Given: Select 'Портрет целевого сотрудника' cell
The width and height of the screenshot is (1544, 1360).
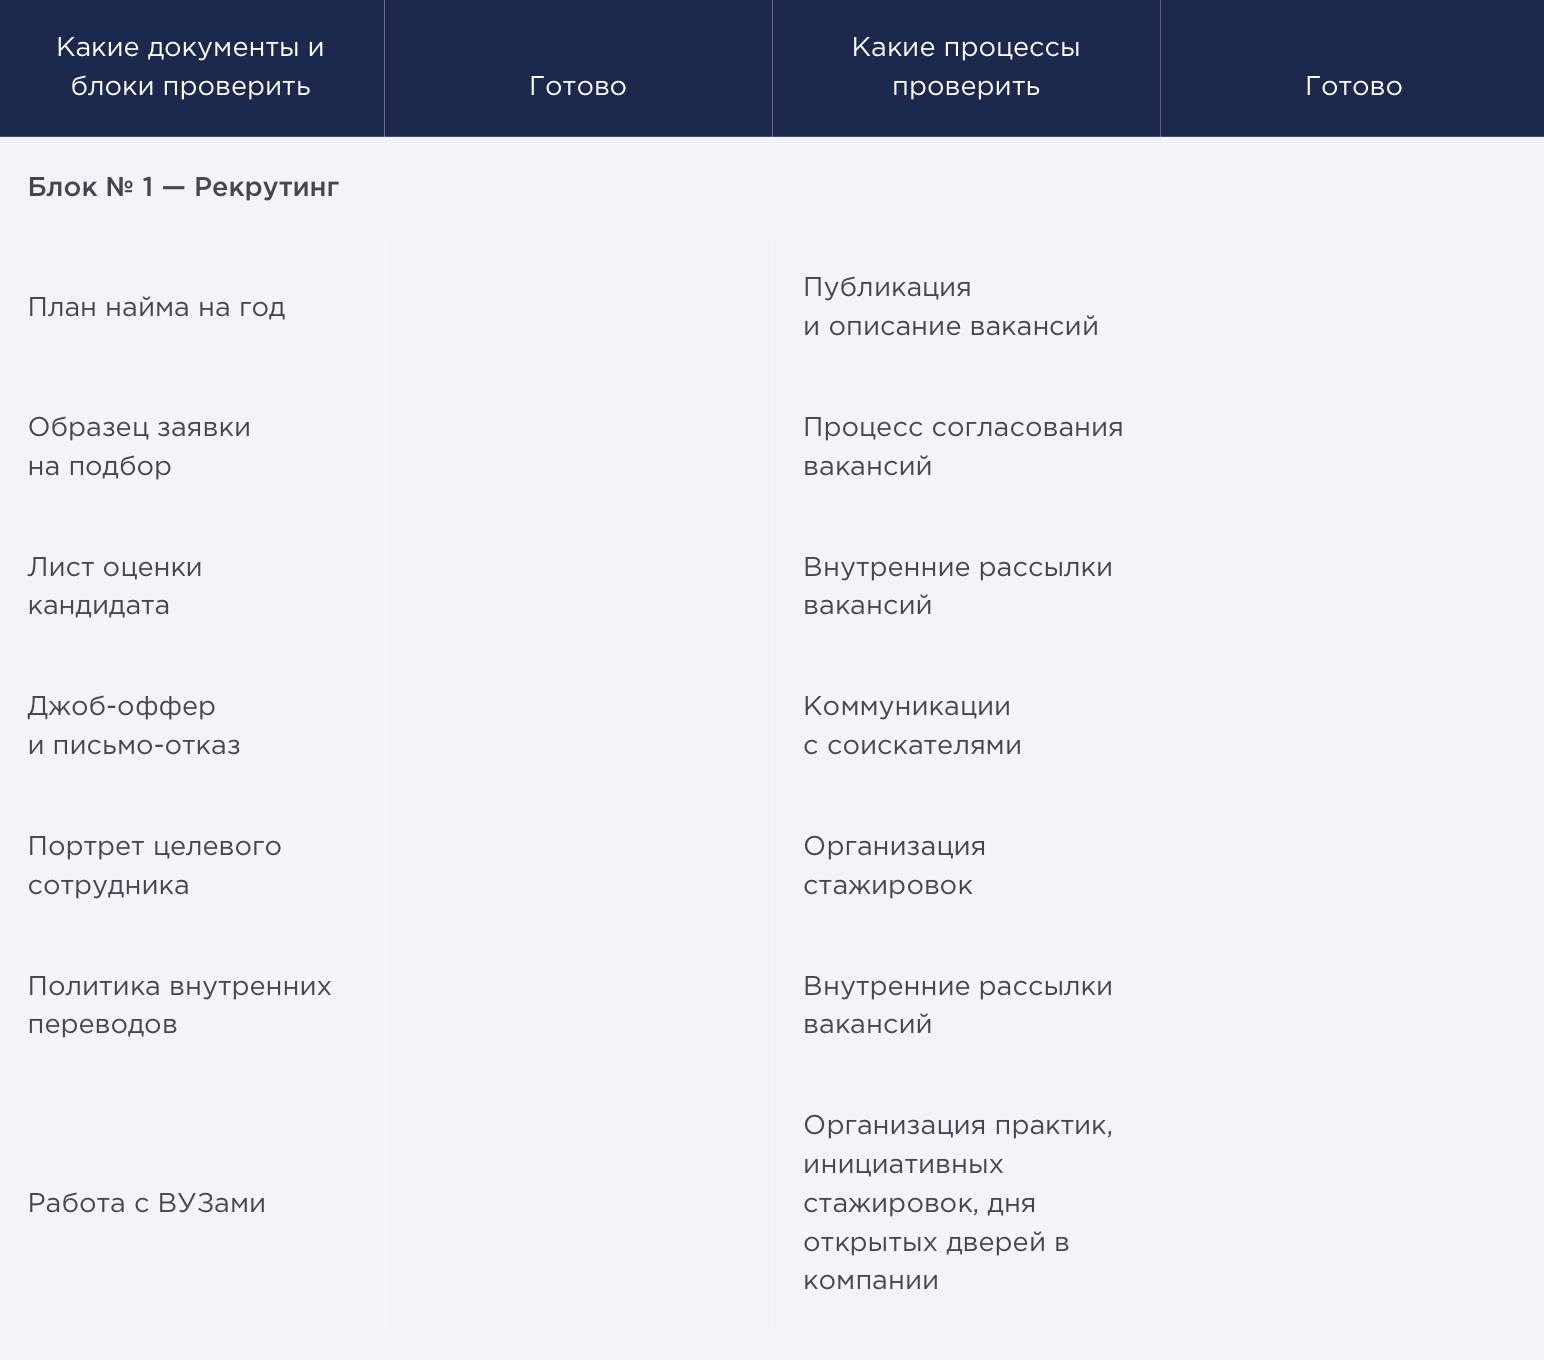Looking at the screenshot, I should (154, 865).
